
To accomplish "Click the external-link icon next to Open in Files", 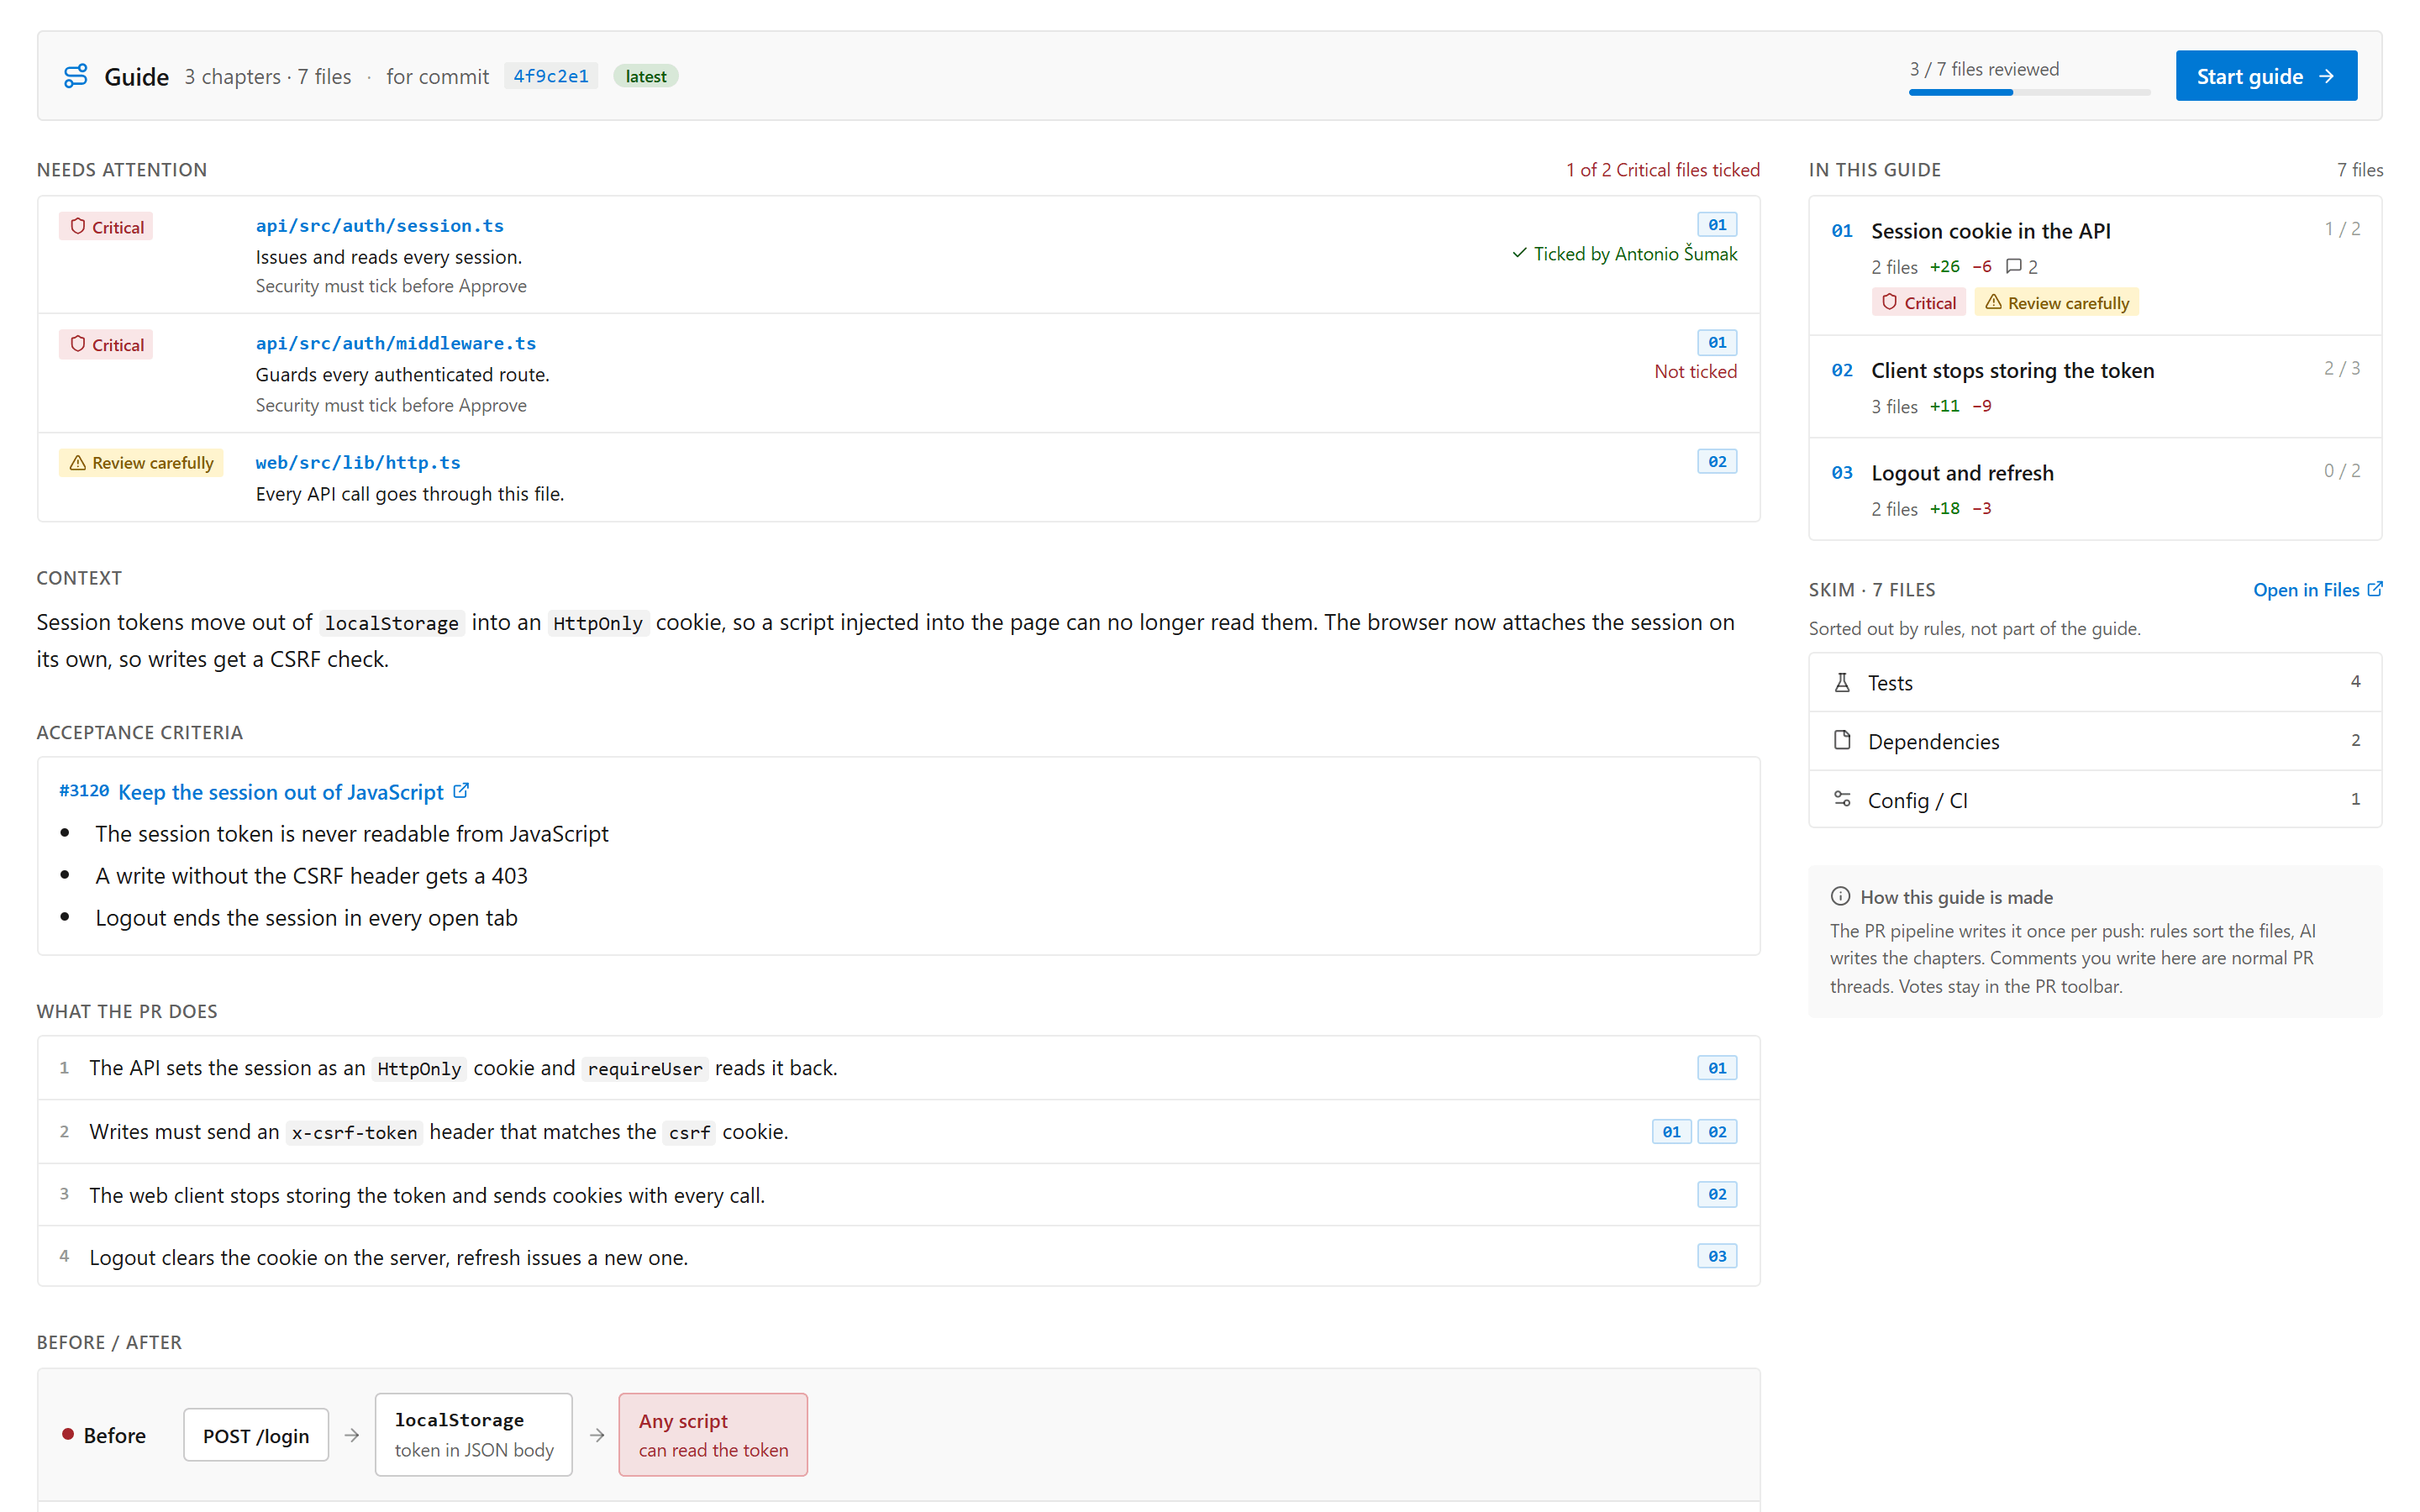I will pos(2375,589).
